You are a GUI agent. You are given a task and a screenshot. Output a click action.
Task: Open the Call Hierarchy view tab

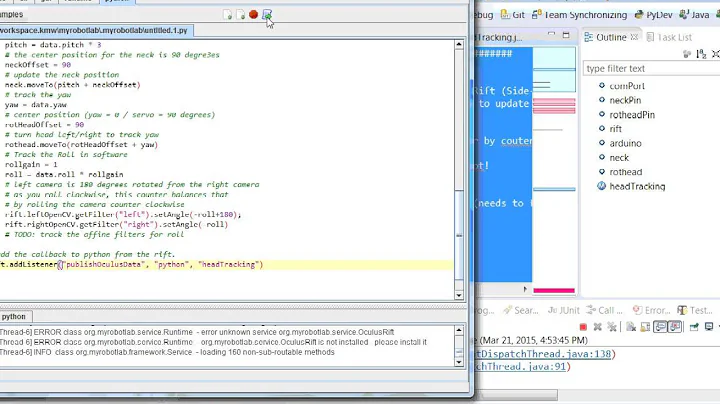click(x=604, y=310)
